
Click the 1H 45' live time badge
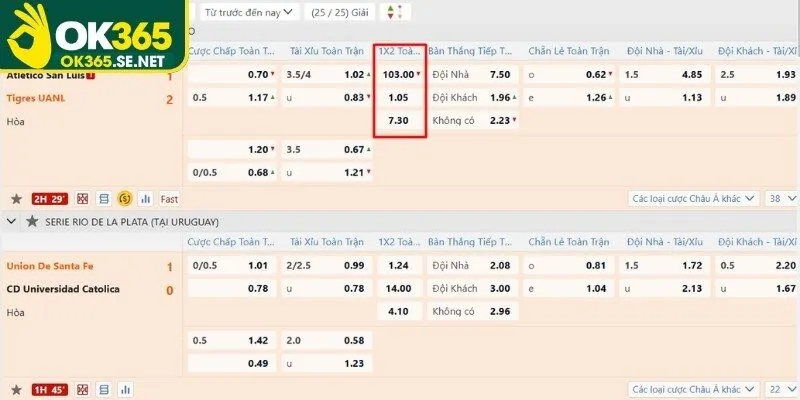[x=49, y=390]
